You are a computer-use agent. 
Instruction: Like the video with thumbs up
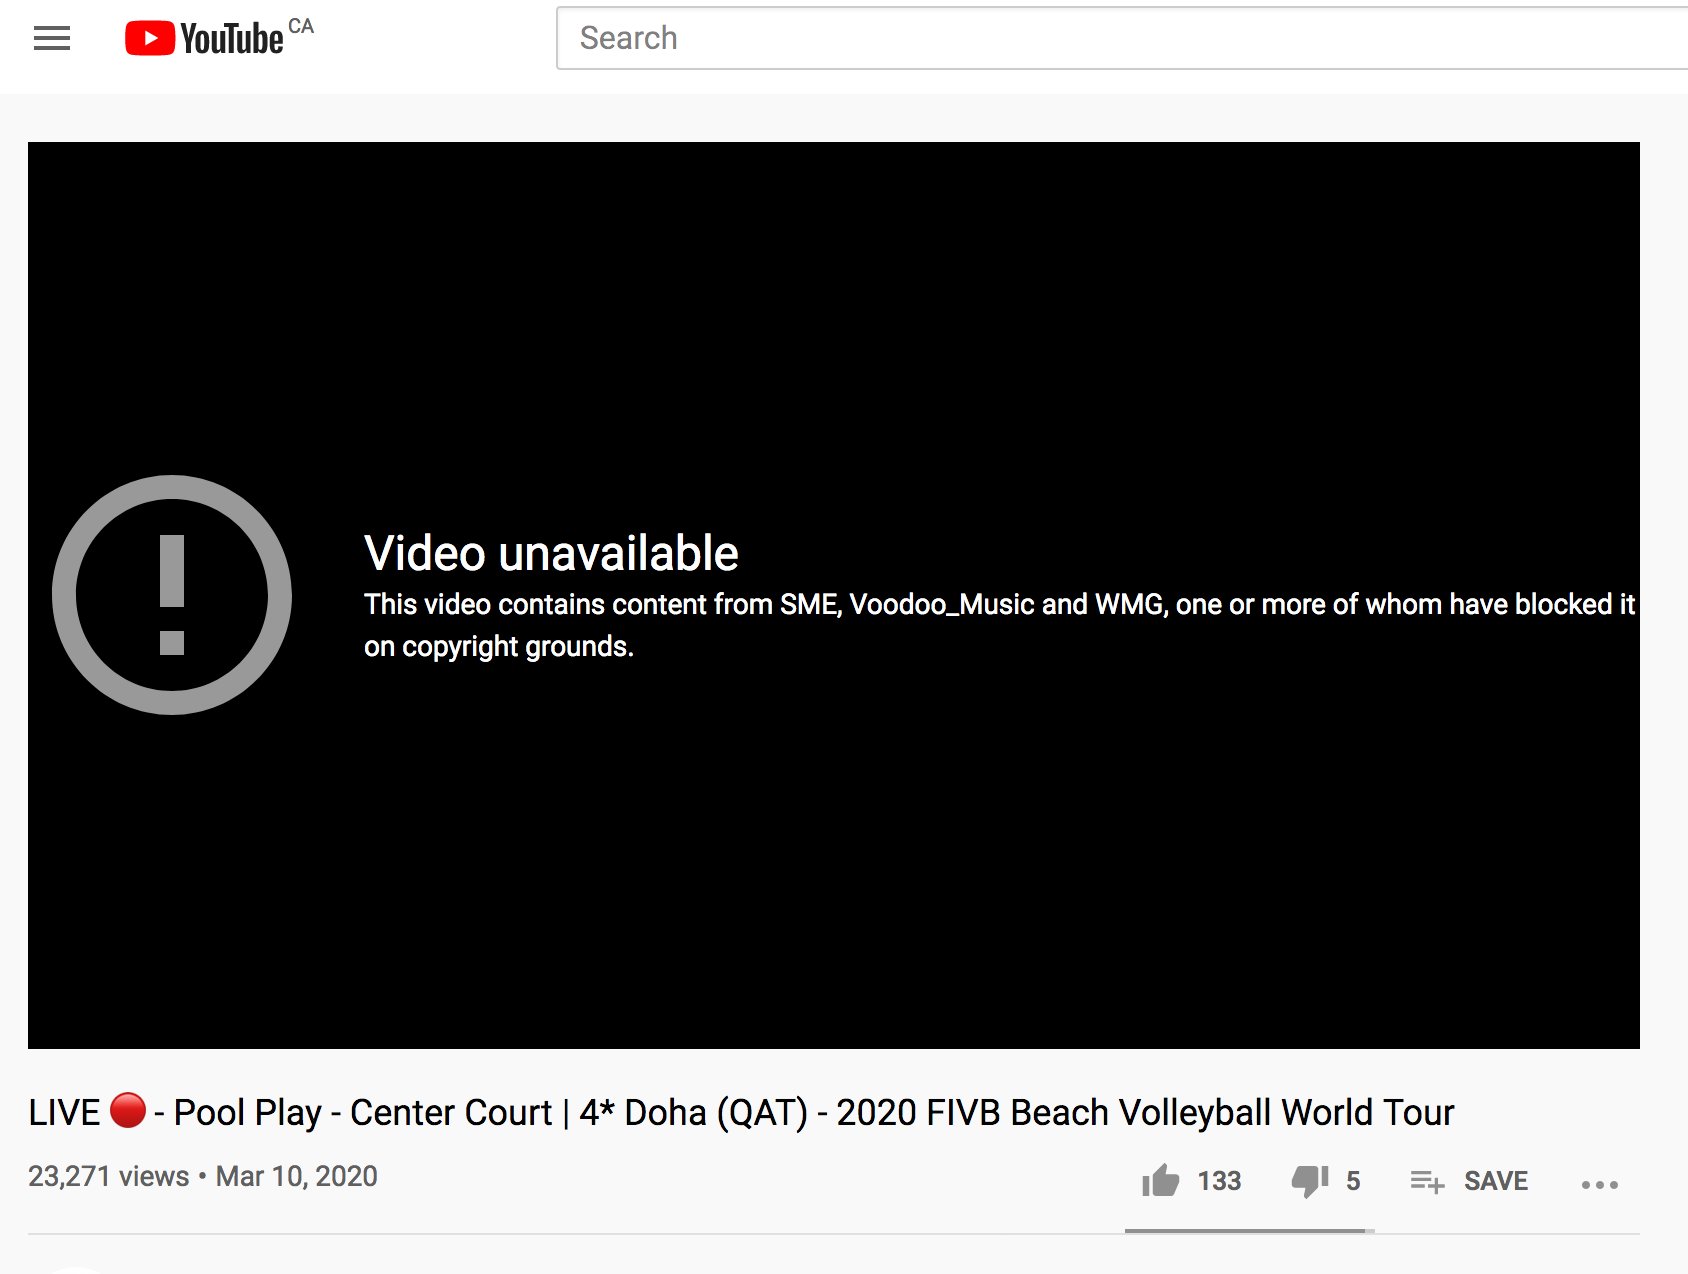point(1161,1181)
